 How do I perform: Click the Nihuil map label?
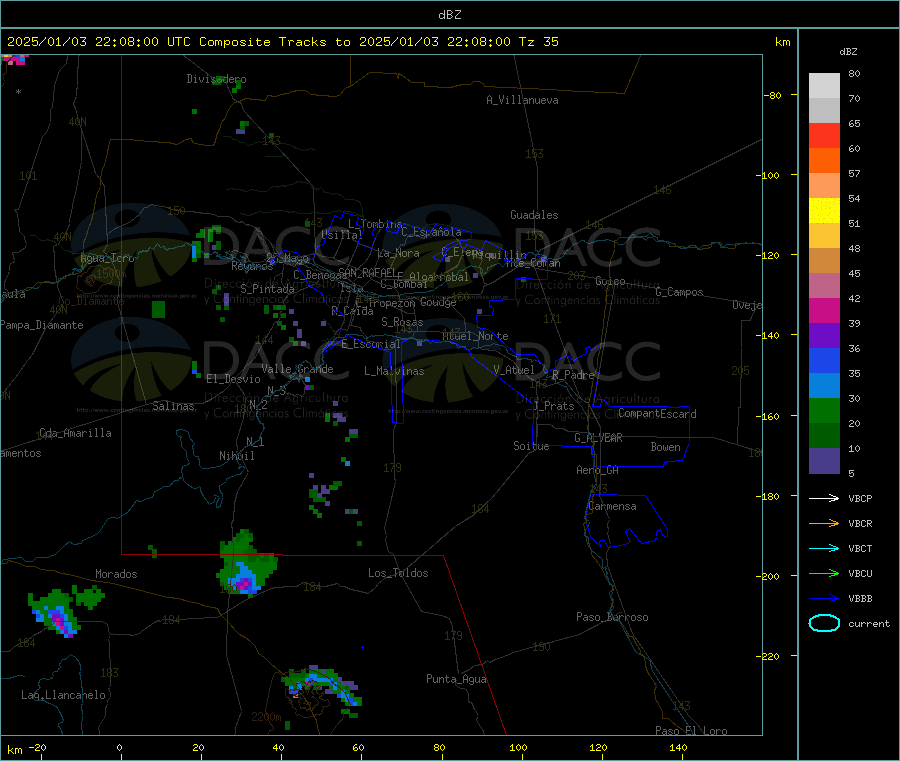pyautogui.click(x=236, y=456)
